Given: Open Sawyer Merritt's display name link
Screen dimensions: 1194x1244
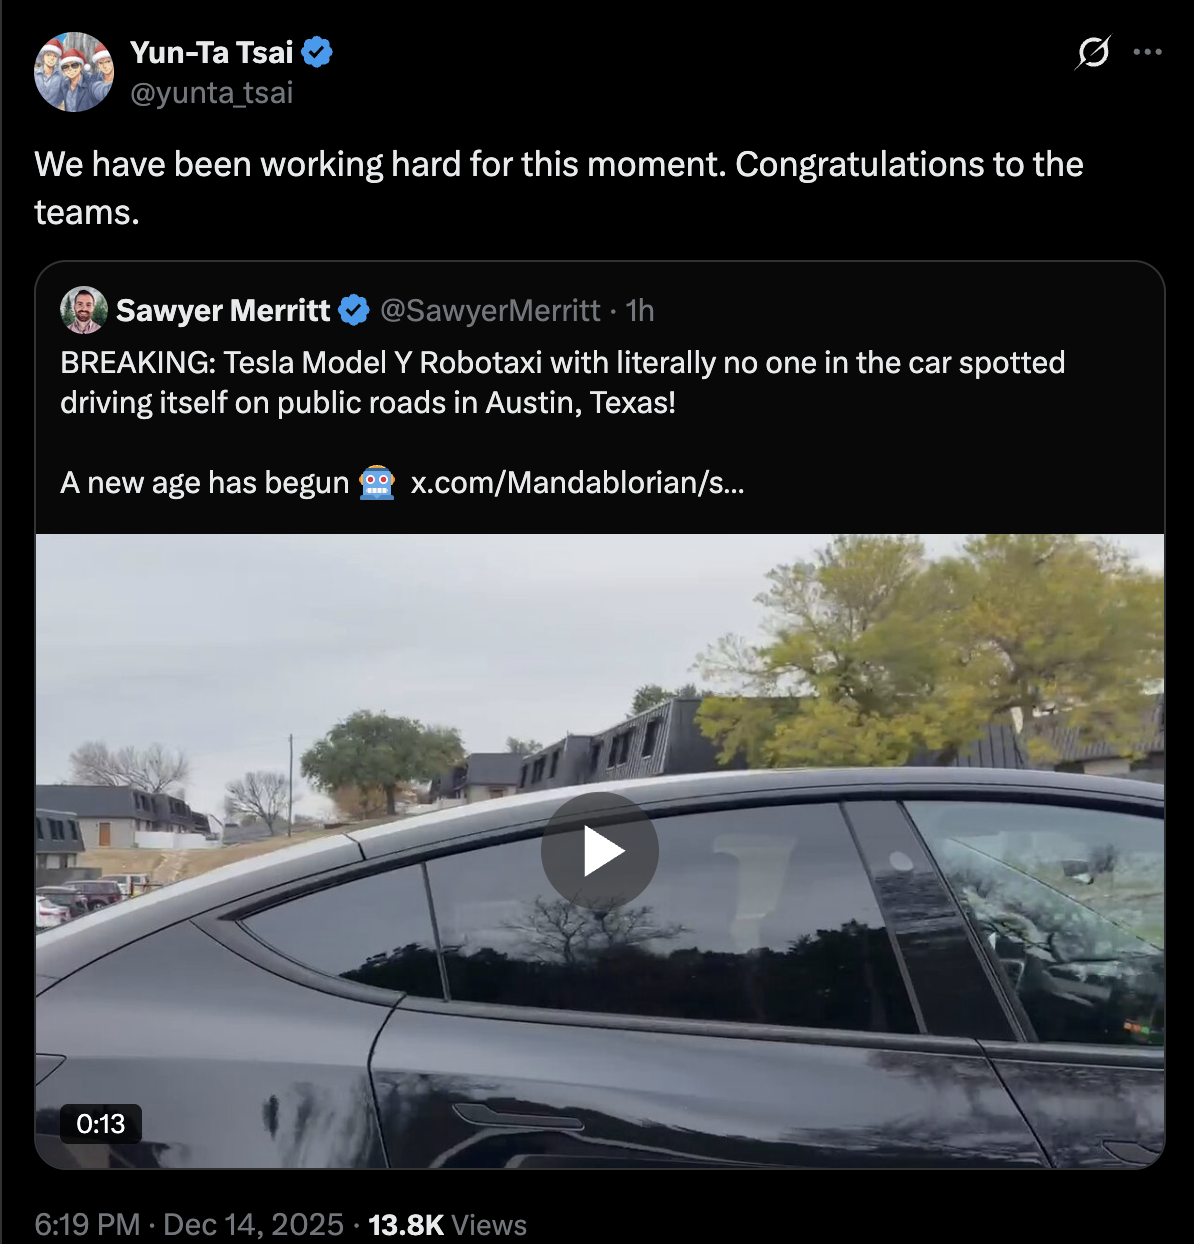Looking at the screenshot, I should point(223,311).
